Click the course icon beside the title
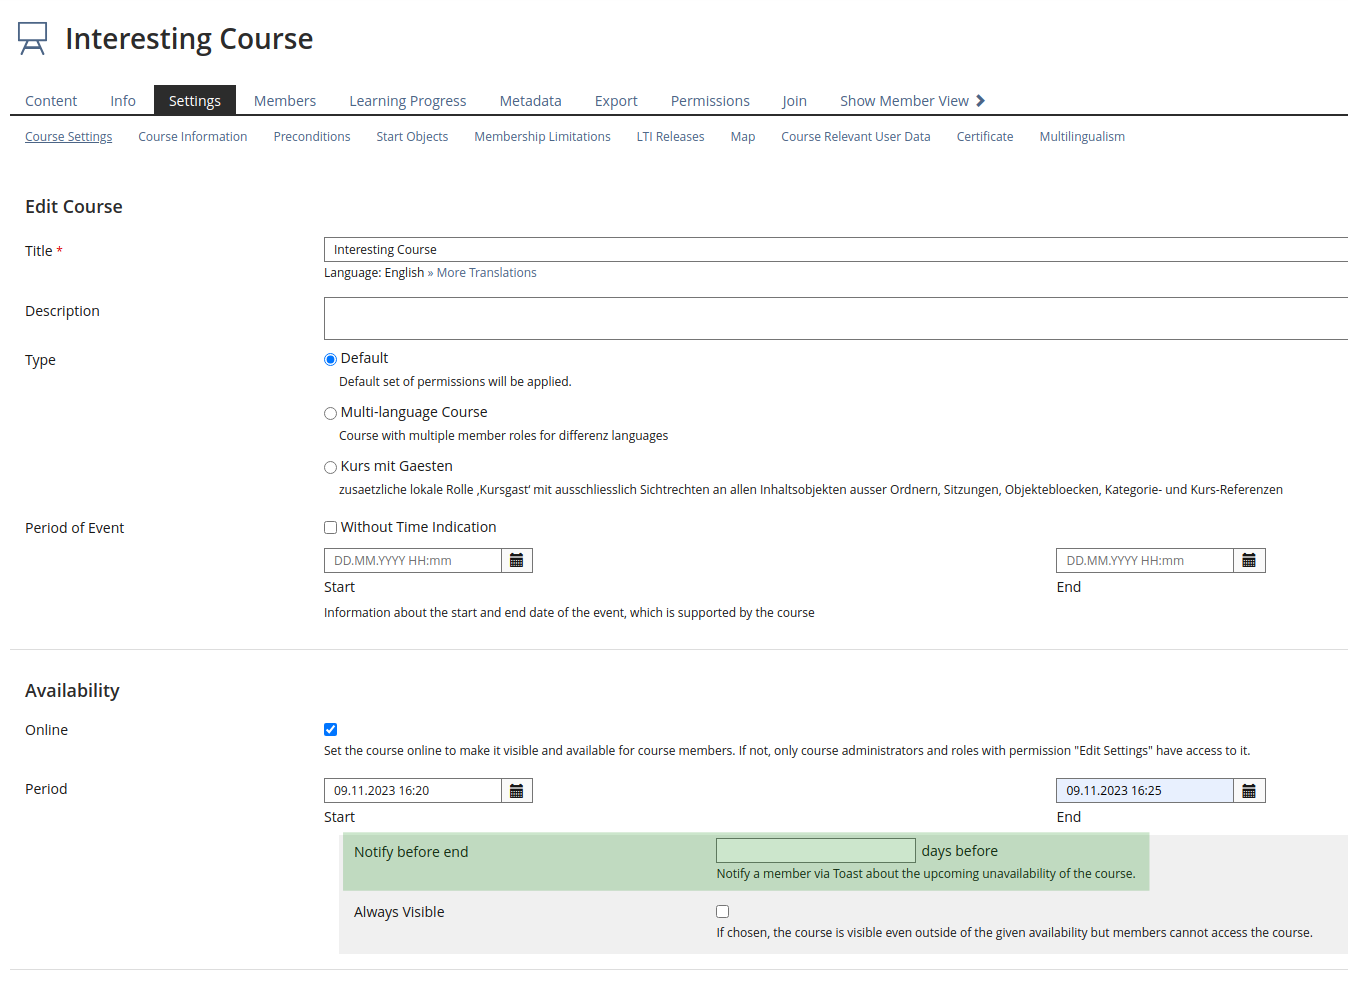 click(33, 39)
